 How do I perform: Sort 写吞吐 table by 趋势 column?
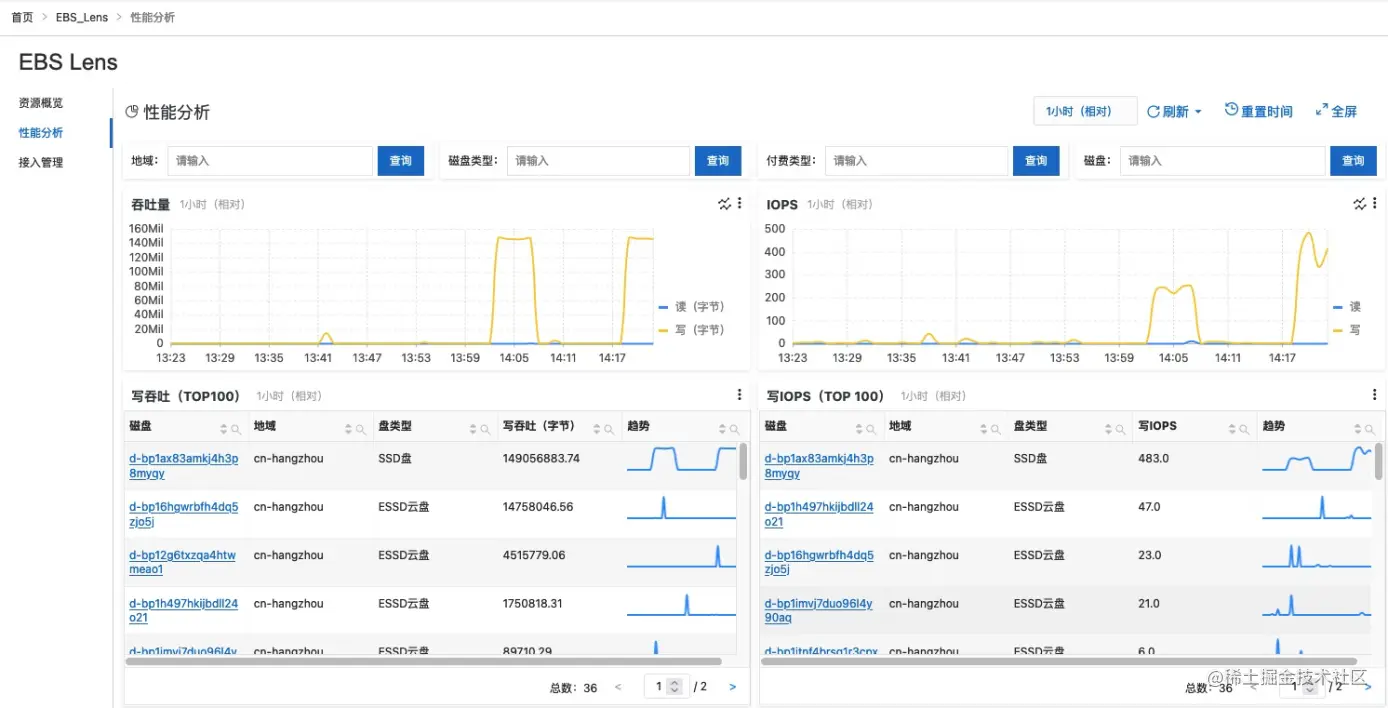point(722,429)
